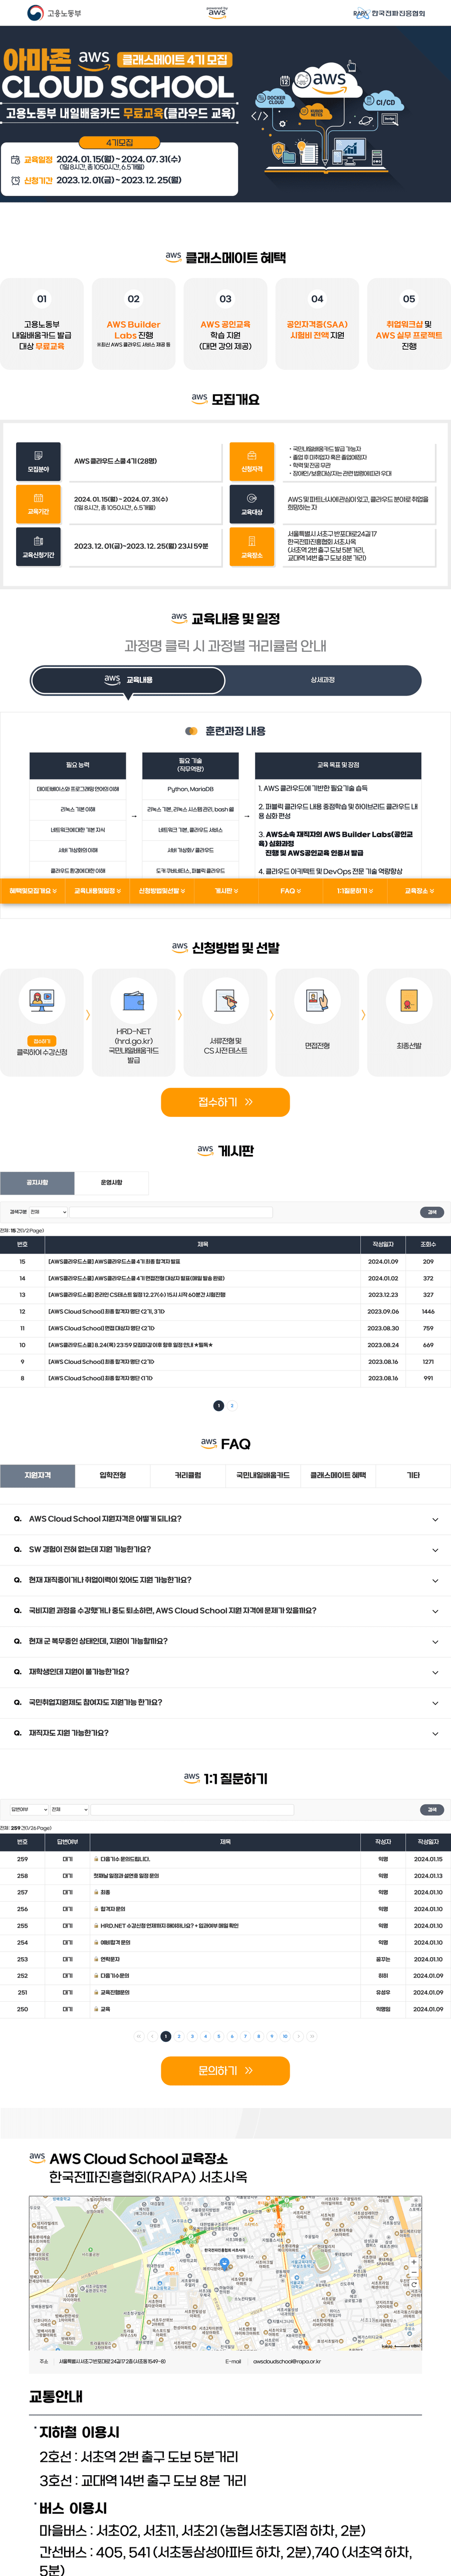This screenshot has width=451, height=2576.
Task: Jump to 교육장소 in orange nav bar
Action: click(x=418, y=891)
